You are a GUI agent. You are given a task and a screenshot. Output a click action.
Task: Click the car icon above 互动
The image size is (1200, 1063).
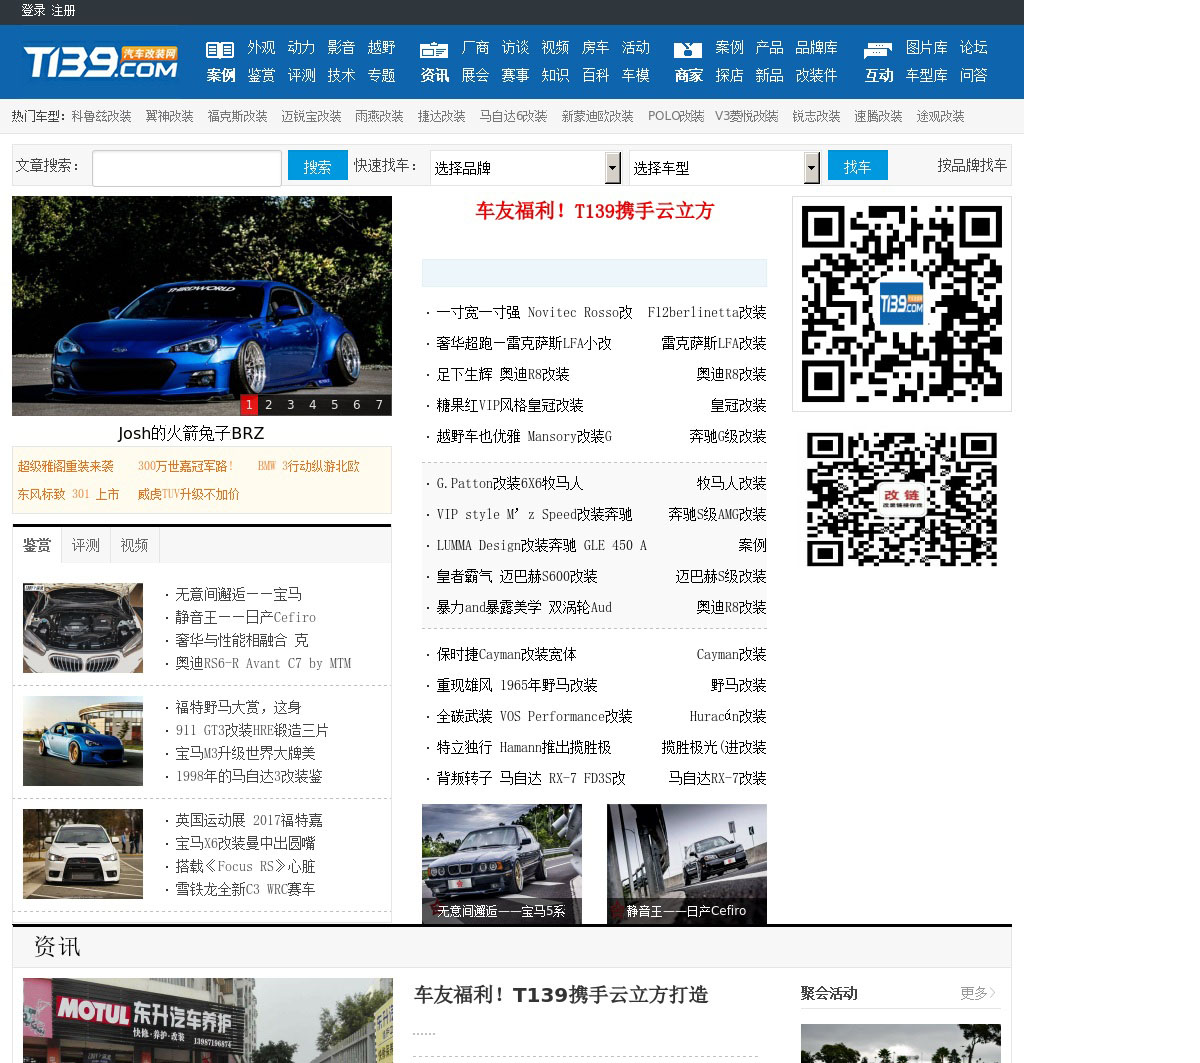pos(878,49)
